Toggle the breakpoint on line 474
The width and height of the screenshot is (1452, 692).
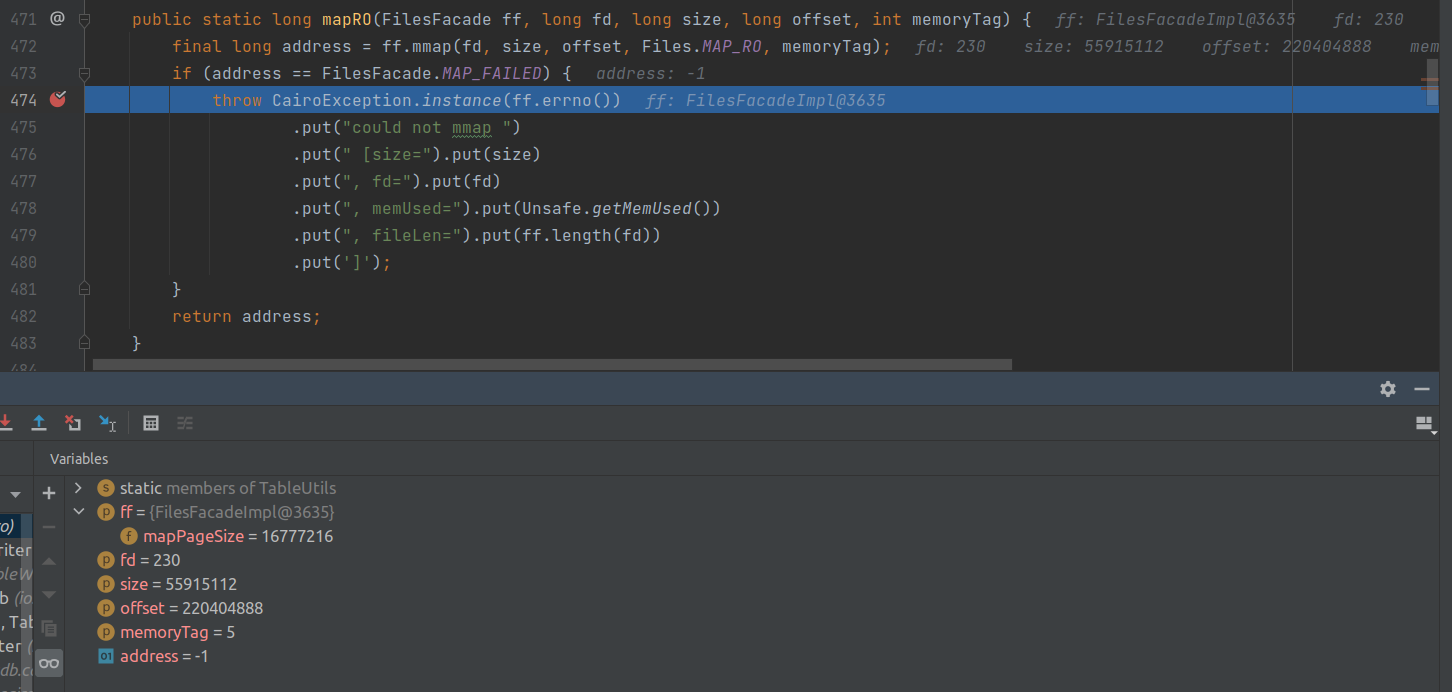[x=58, y=99]
